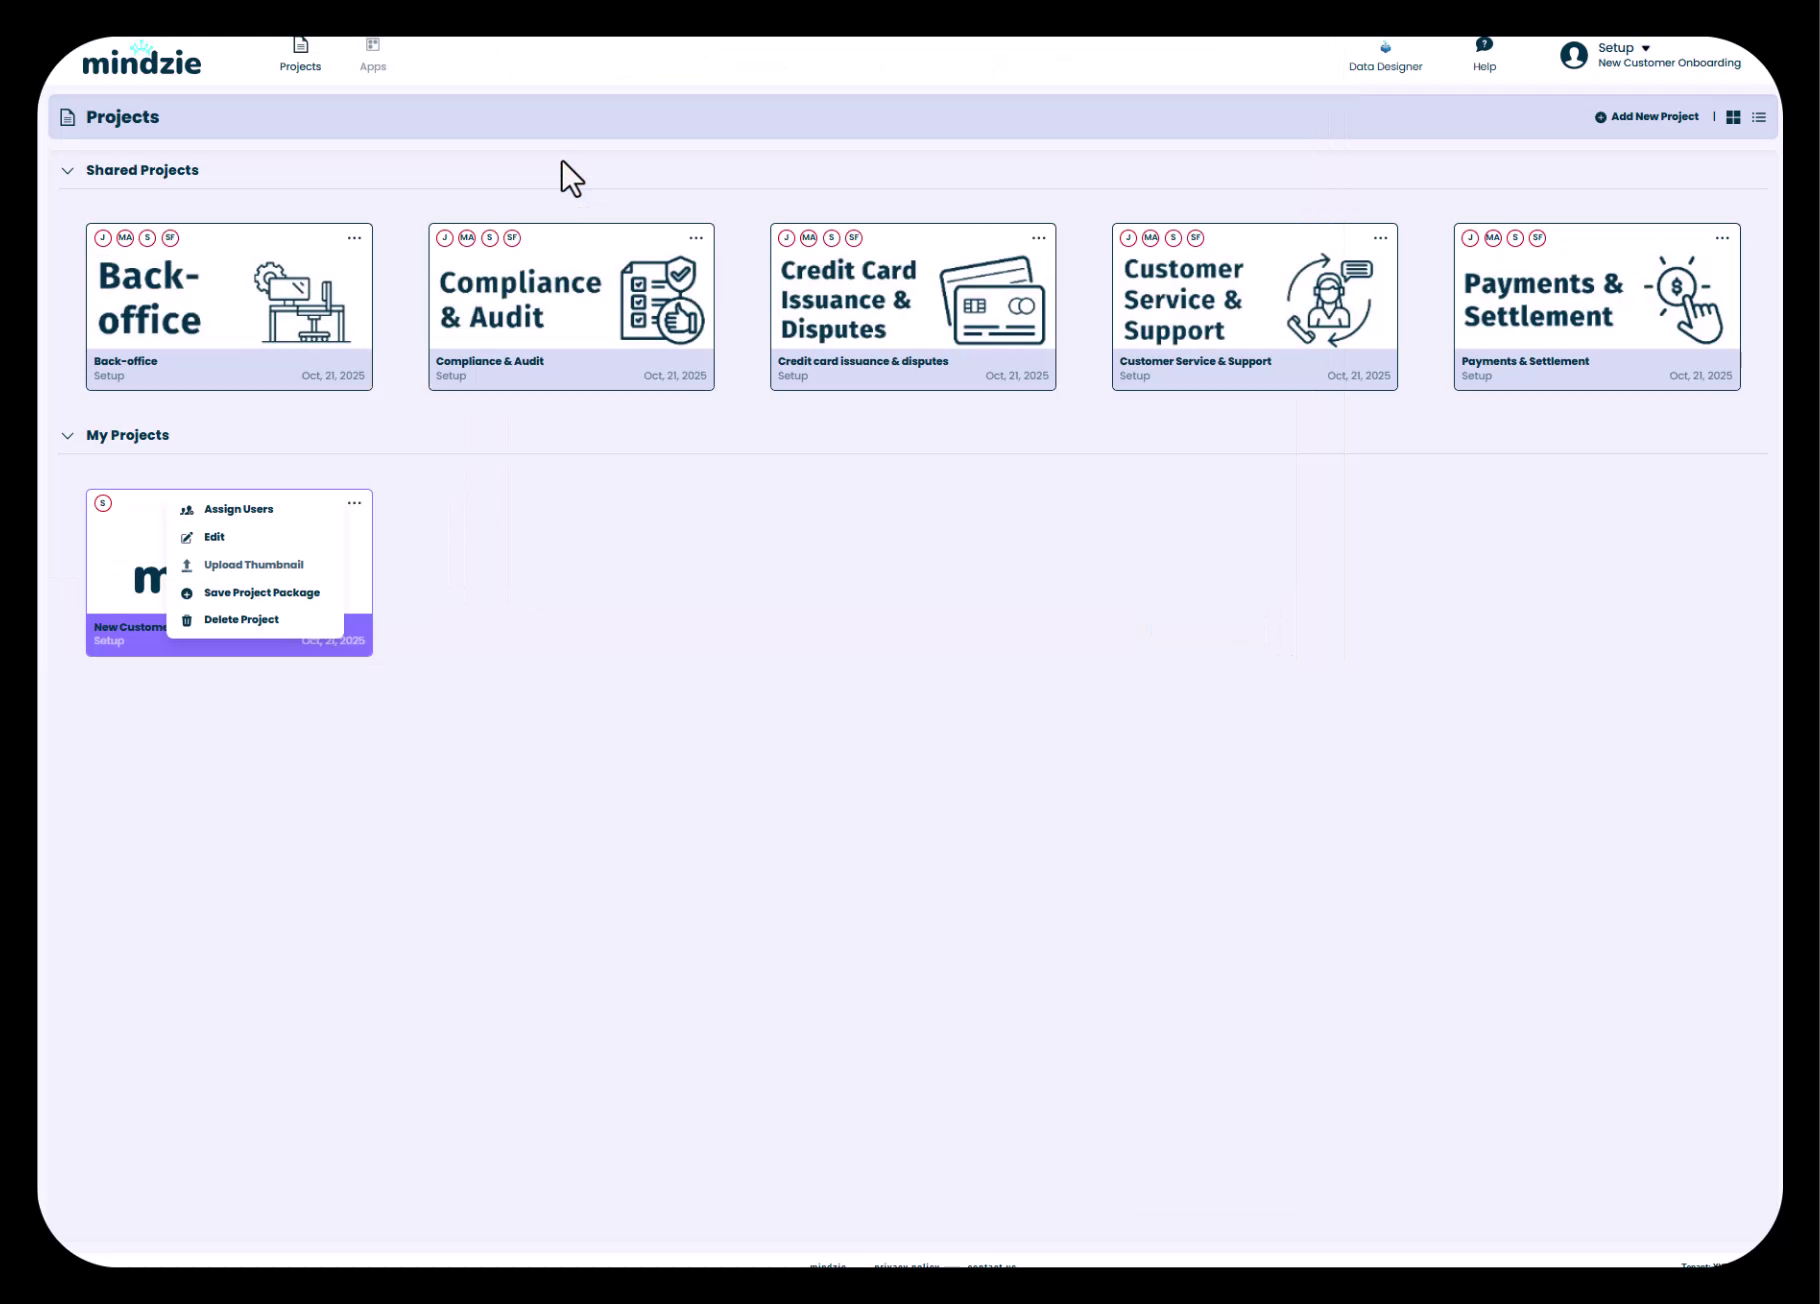1820x1304 pixels.
Task: Open three-dot menu on Back-office card
Action: (354, 238)
